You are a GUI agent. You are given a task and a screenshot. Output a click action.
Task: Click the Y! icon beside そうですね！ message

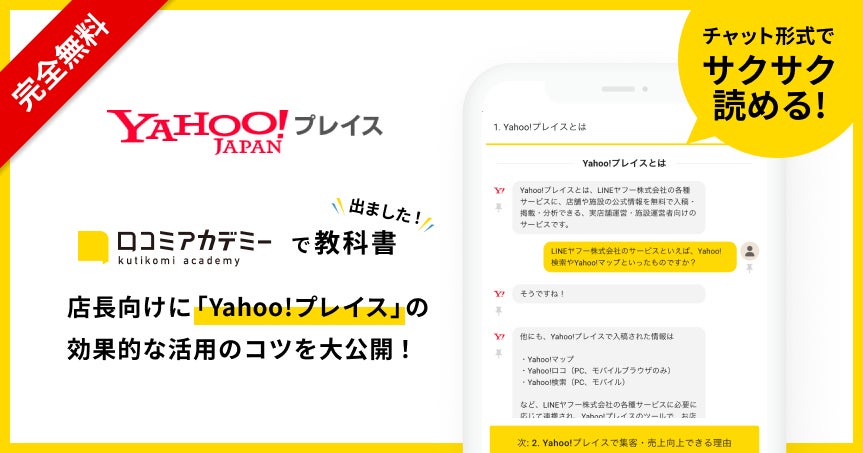coord(499,294)
